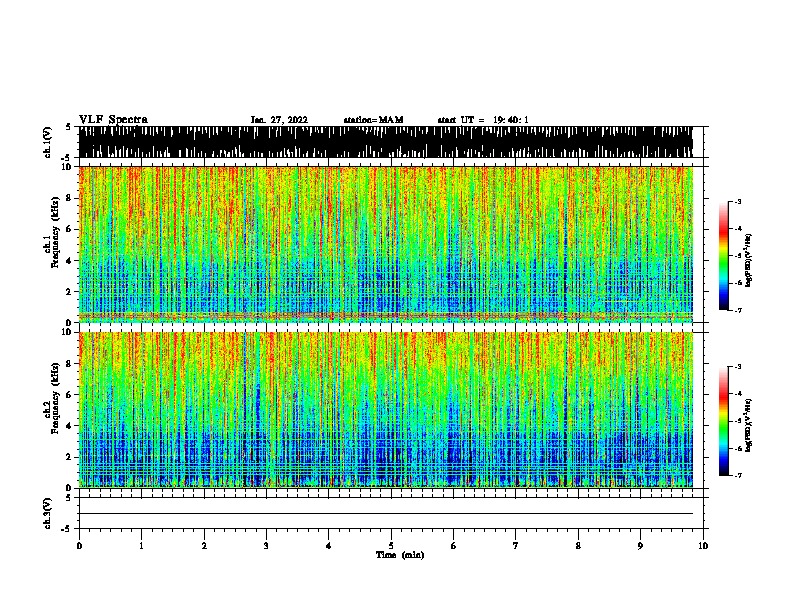Click the ch.1 color bar log(PSD) label
Viewport: 792px width, 612px height.
[749, 260]
